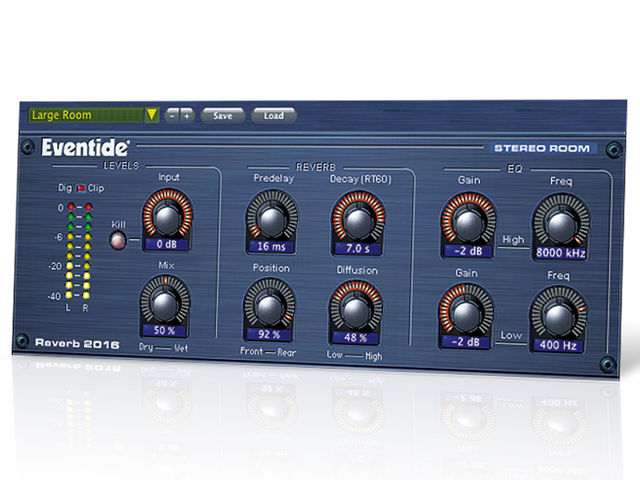The image size is (640, 480).
Task: Click the Dig Clip indicator light
Action: (x=81, y=189)
